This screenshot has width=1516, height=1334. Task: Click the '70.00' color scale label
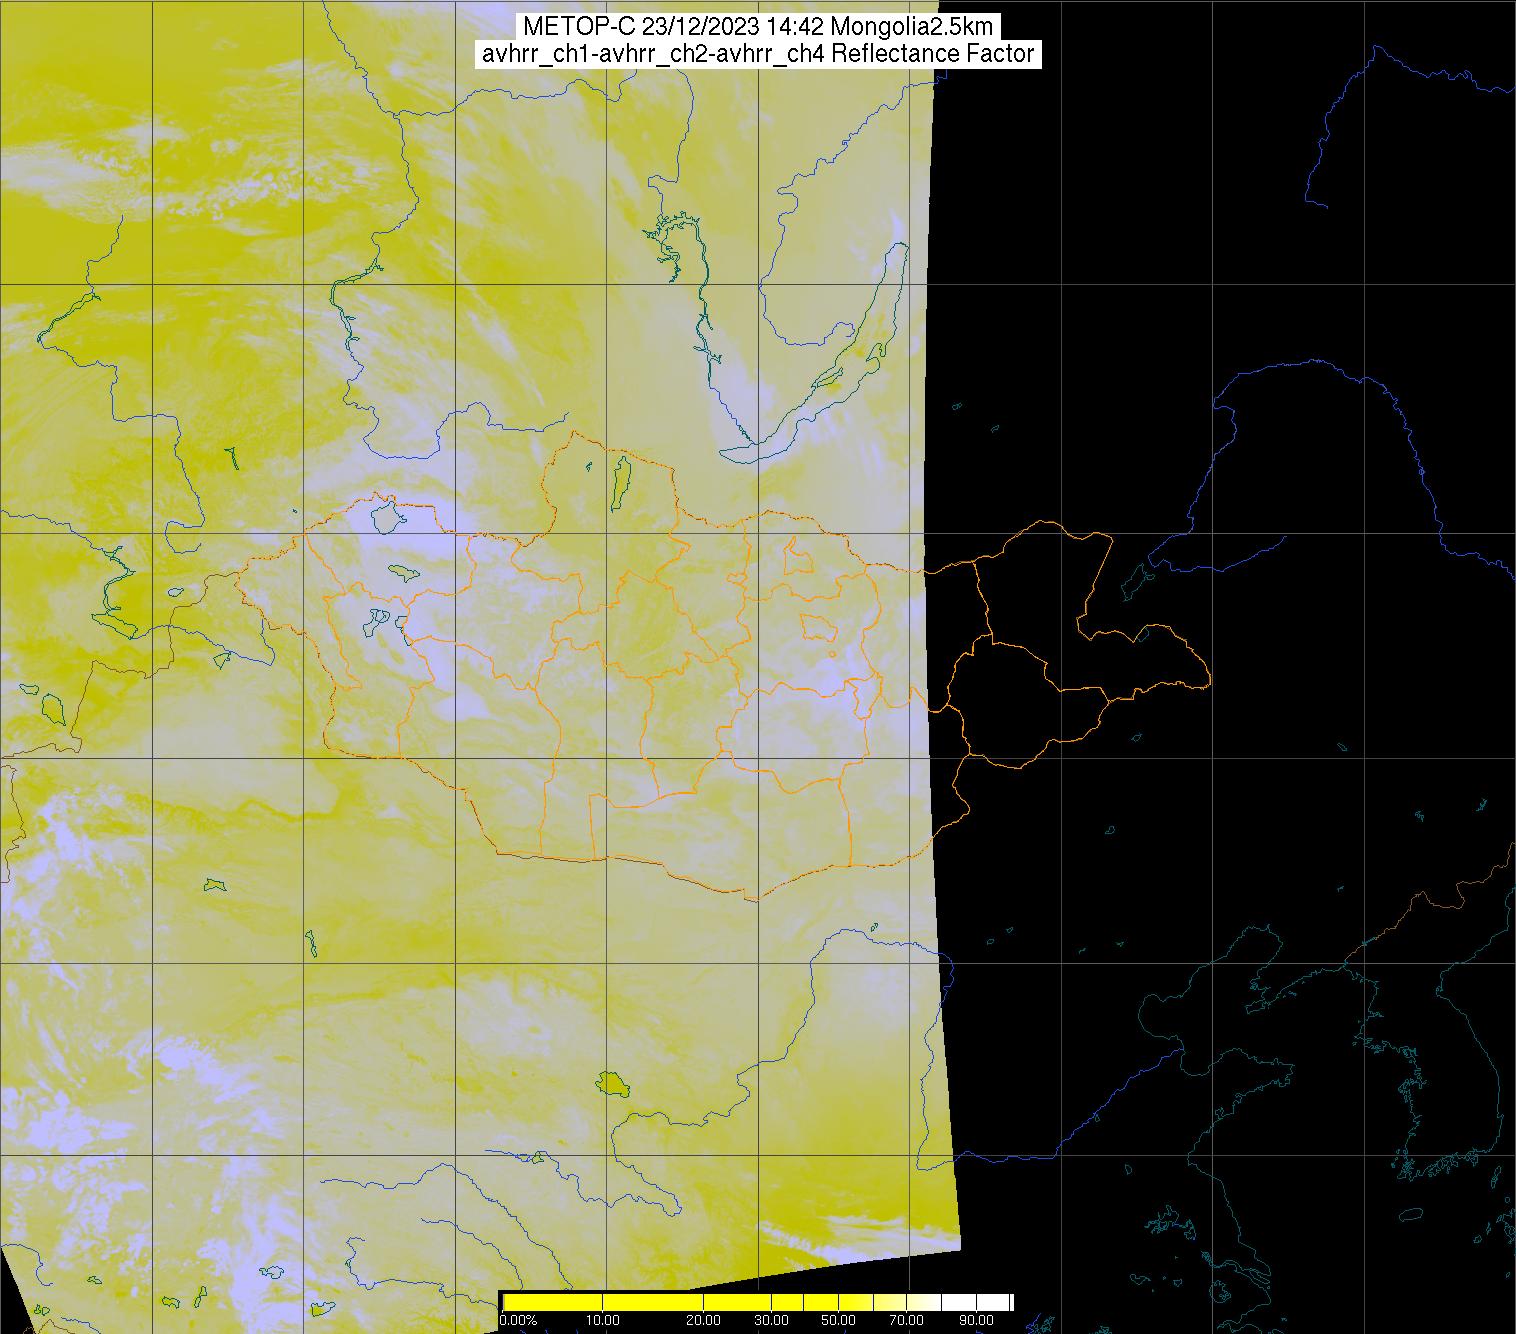pyautogui.click(x=908, y=1321)
